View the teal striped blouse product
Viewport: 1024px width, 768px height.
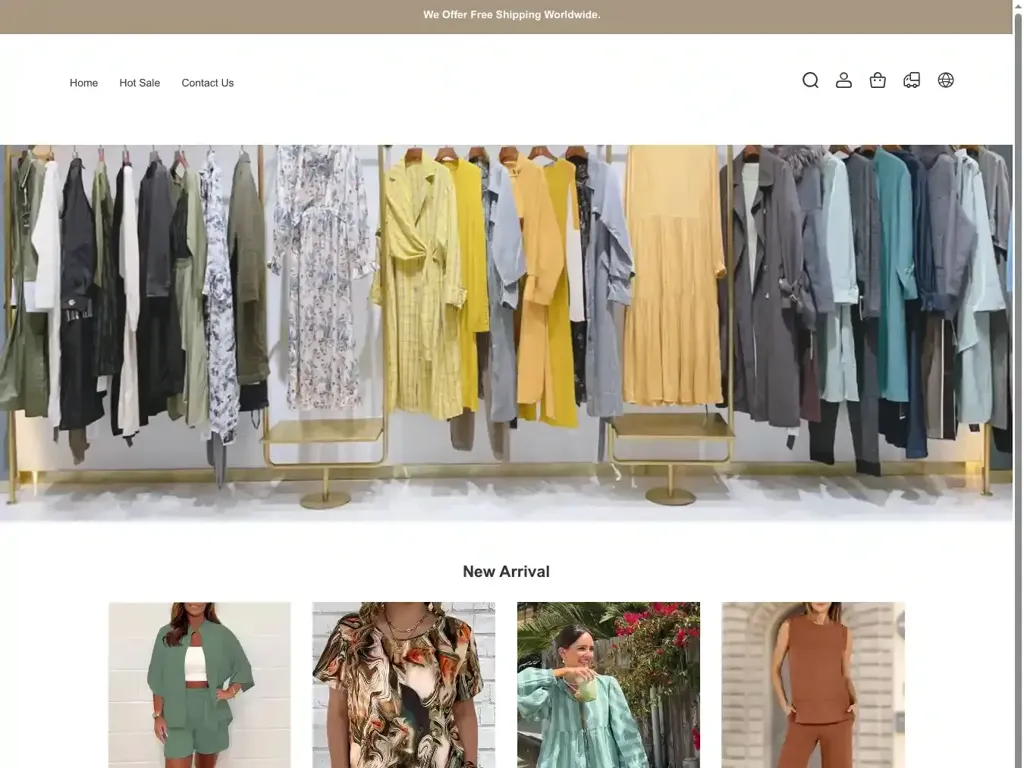pos(608,685)
